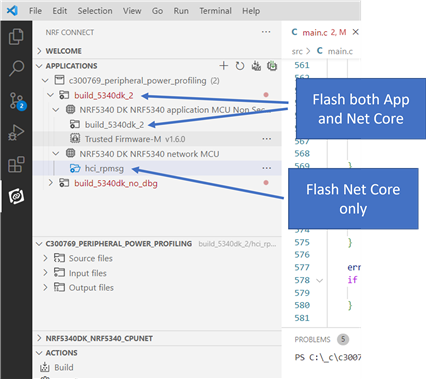Screen dimensions: 426x379
Task: Open the Help menu
Action: point(251,11)
